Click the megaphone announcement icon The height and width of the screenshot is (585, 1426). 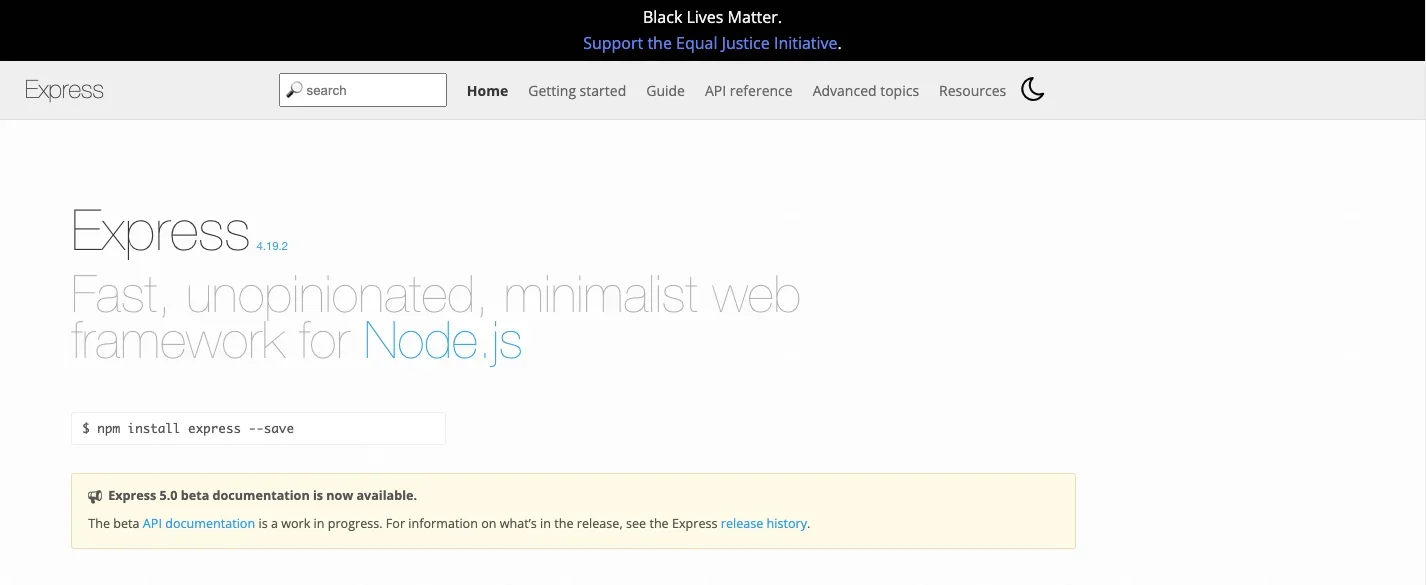tap(95, 496)
